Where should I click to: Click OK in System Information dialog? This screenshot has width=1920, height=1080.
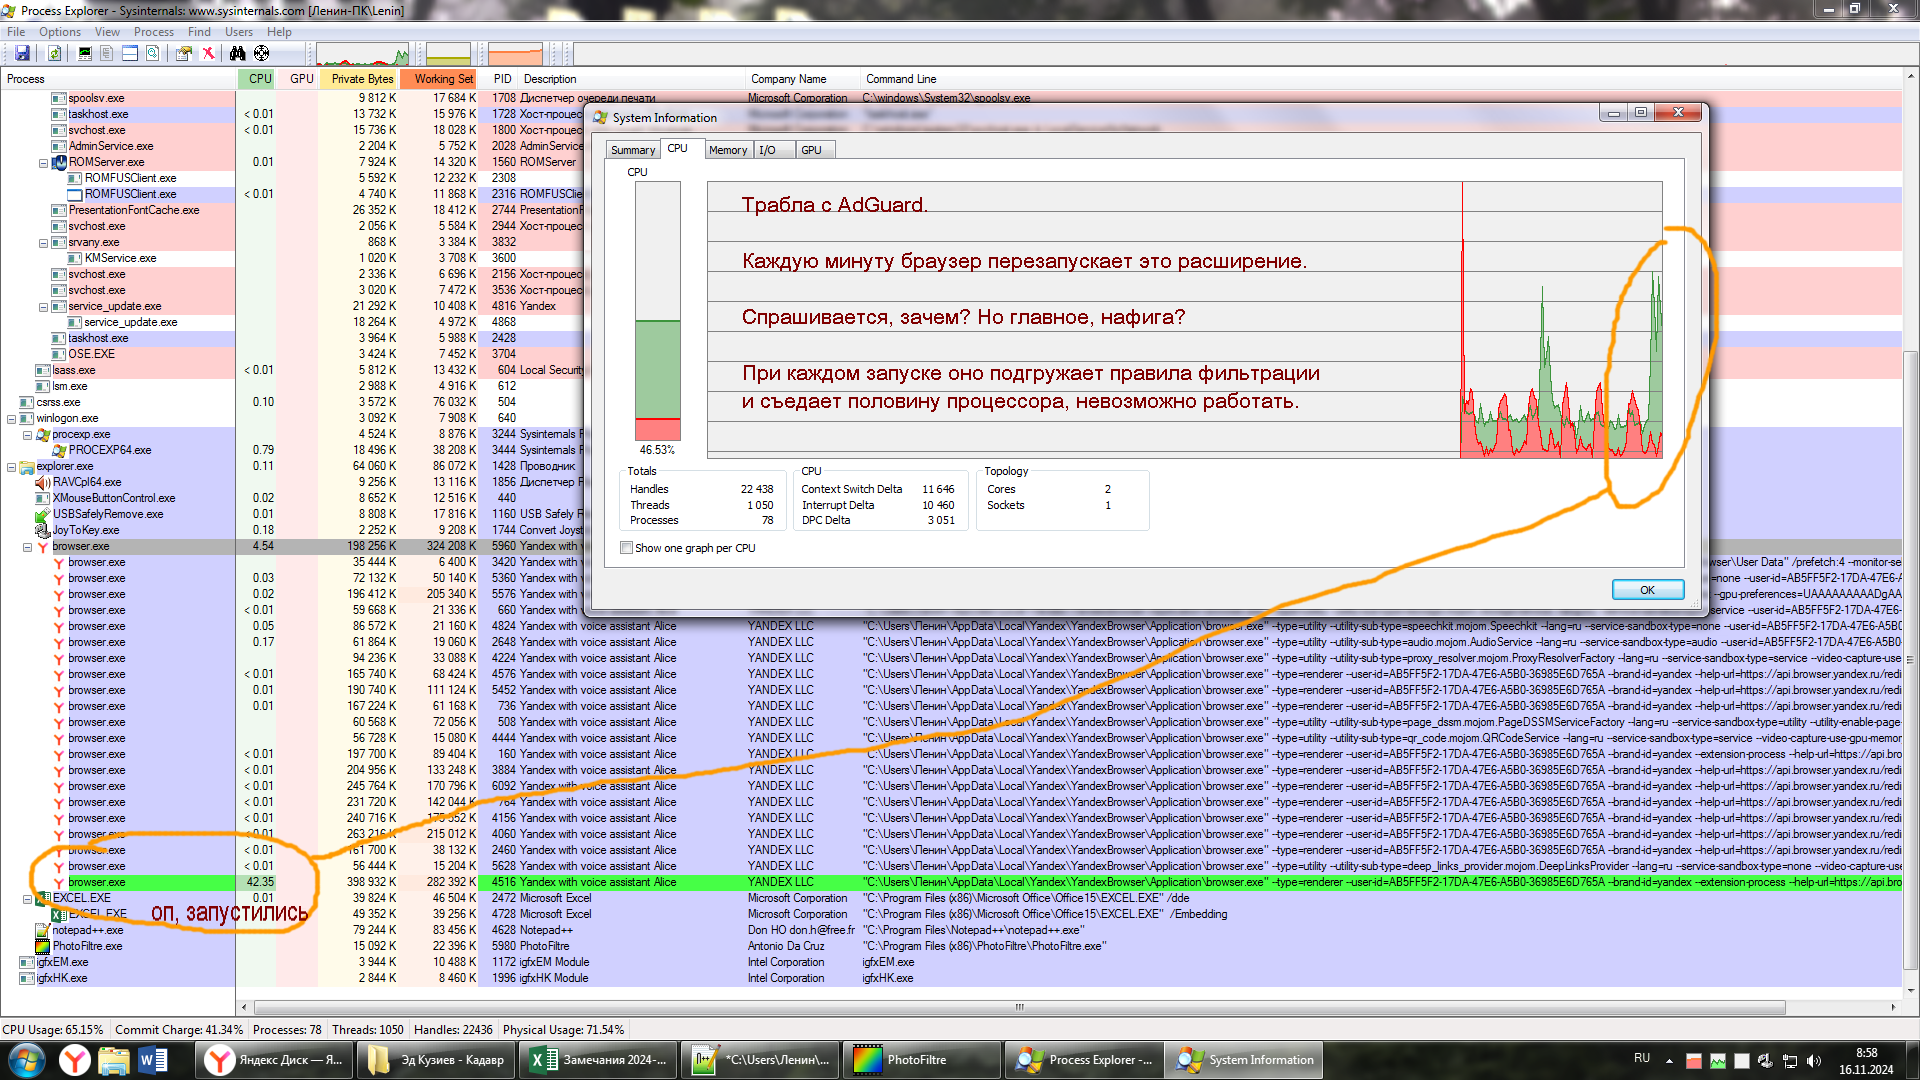(1647, 590)
